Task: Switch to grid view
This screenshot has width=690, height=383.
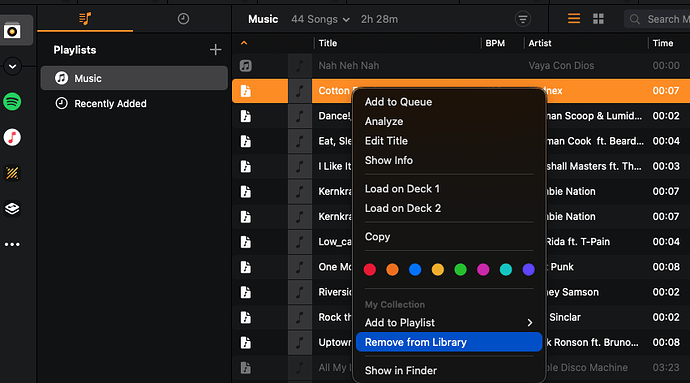Action: coord(598,18)
